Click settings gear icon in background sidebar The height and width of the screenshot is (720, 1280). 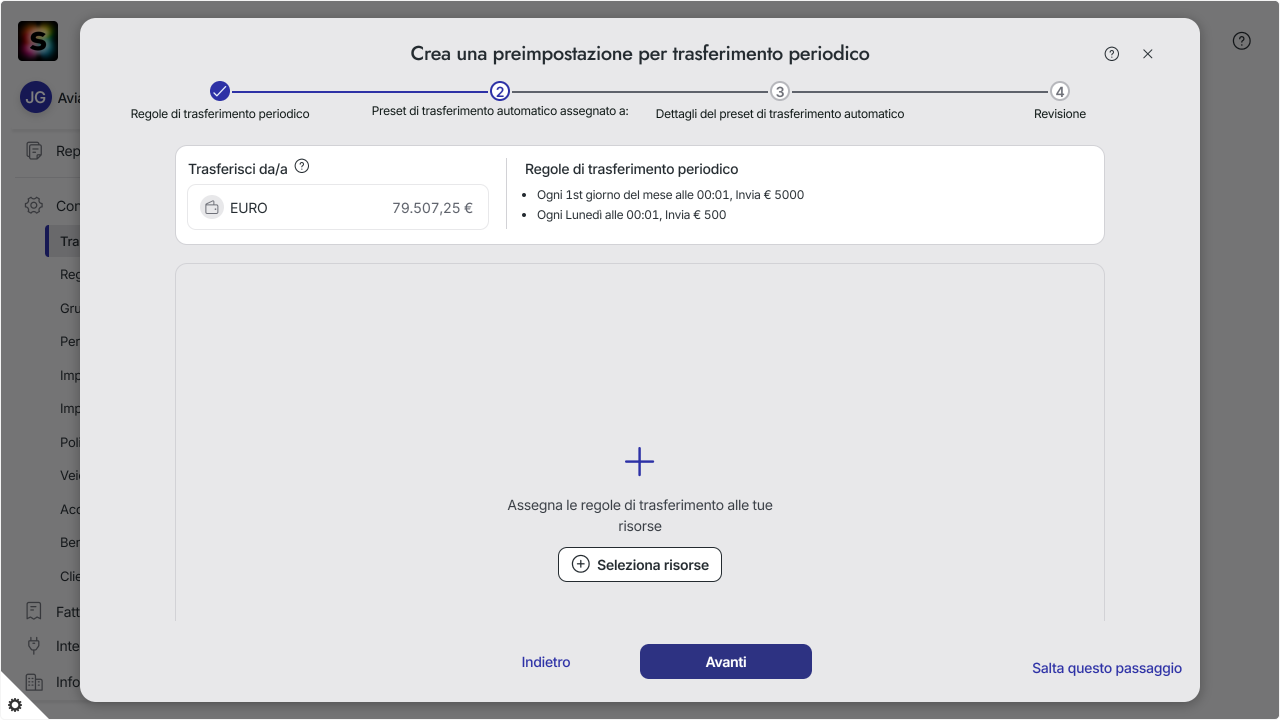click(x=34, y=205)
